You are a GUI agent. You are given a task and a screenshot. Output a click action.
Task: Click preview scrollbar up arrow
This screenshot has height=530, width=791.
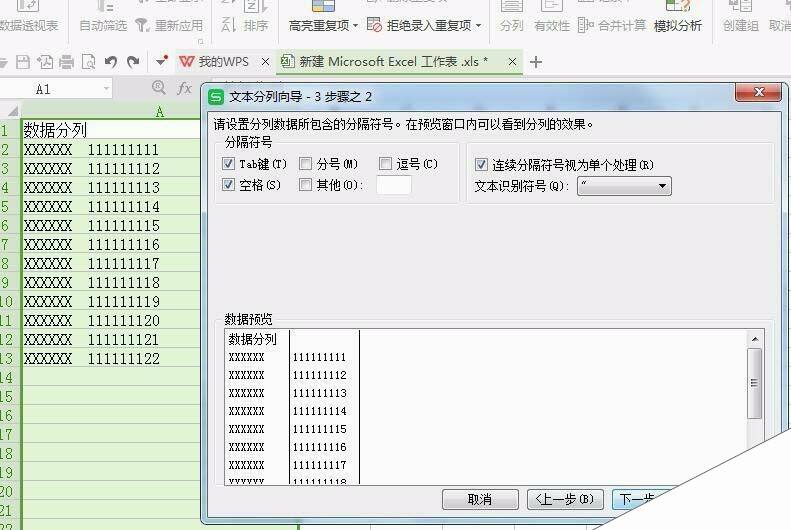[755, 339]
